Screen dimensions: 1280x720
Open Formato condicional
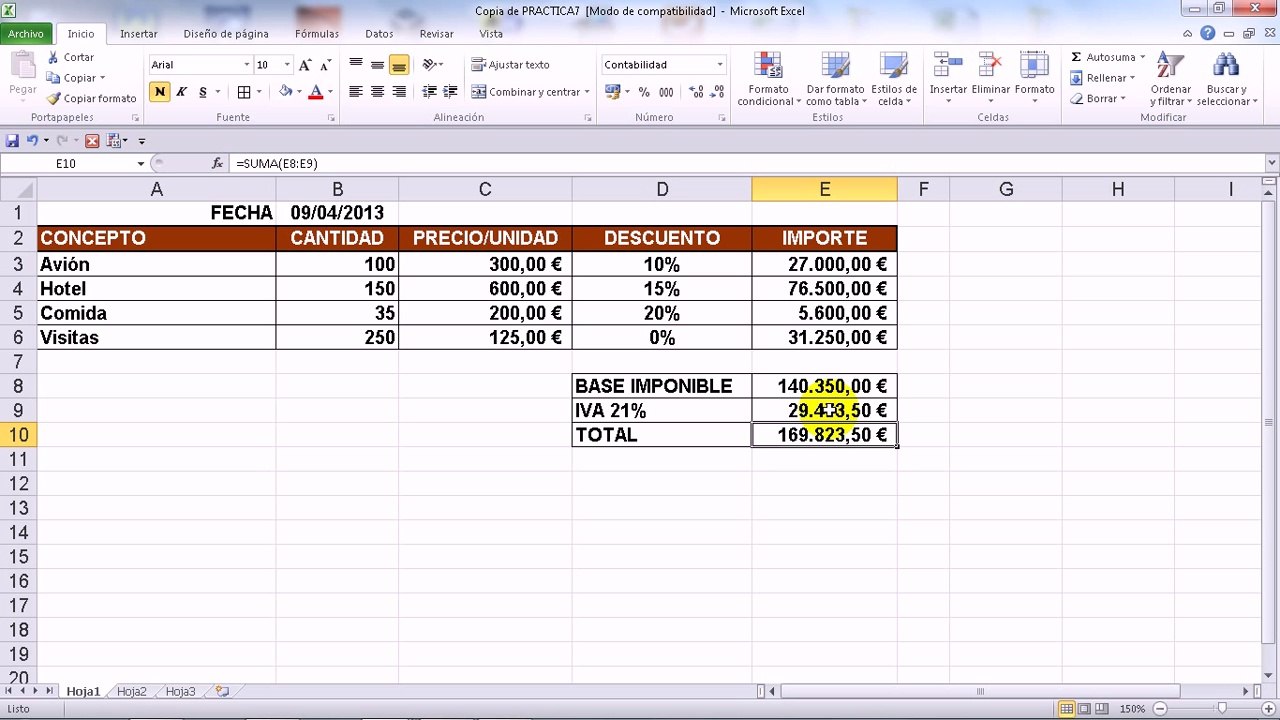[768, 79]
